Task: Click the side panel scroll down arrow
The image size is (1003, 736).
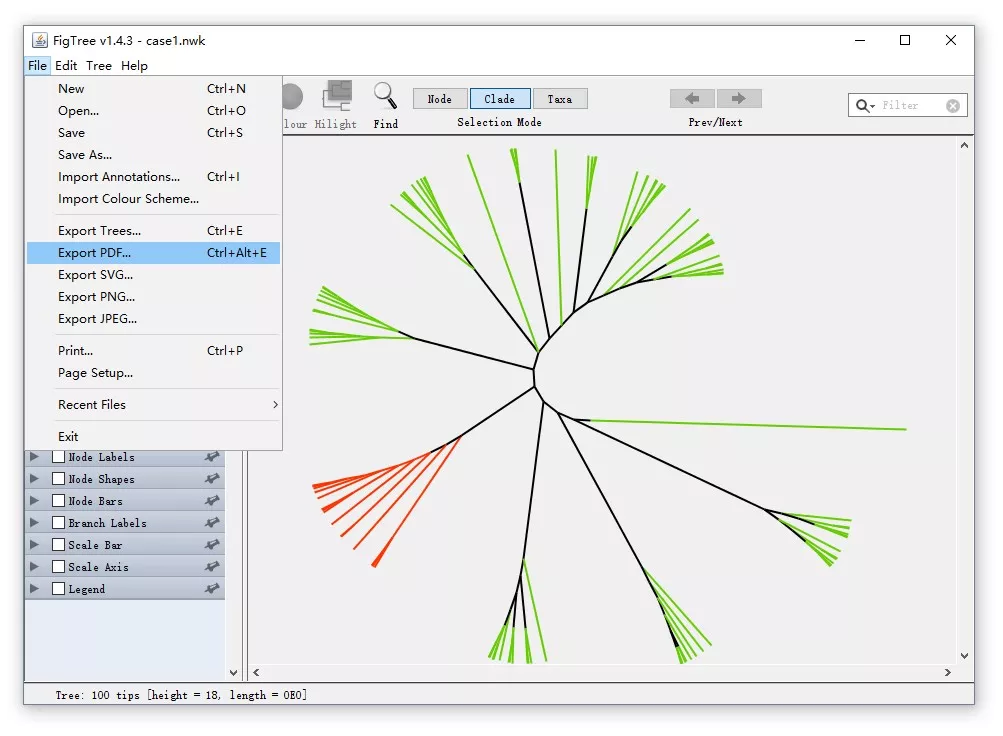Action: pos(233,673)
